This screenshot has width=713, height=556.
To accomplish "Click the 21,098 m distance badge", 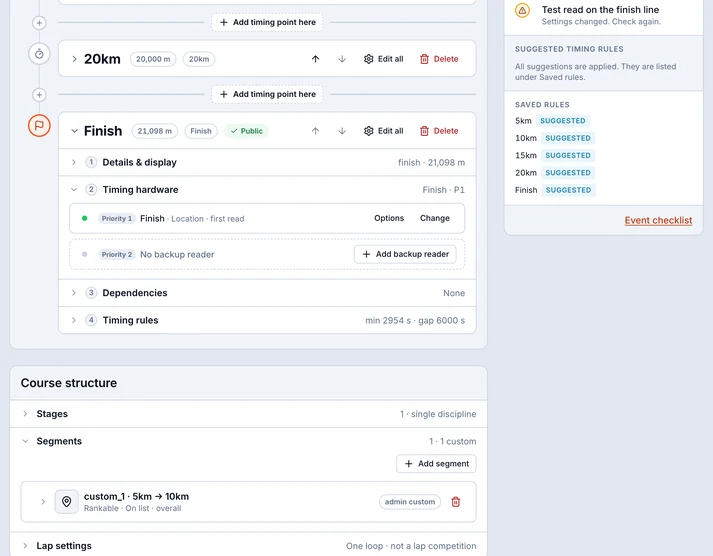I will pos(155,131).
